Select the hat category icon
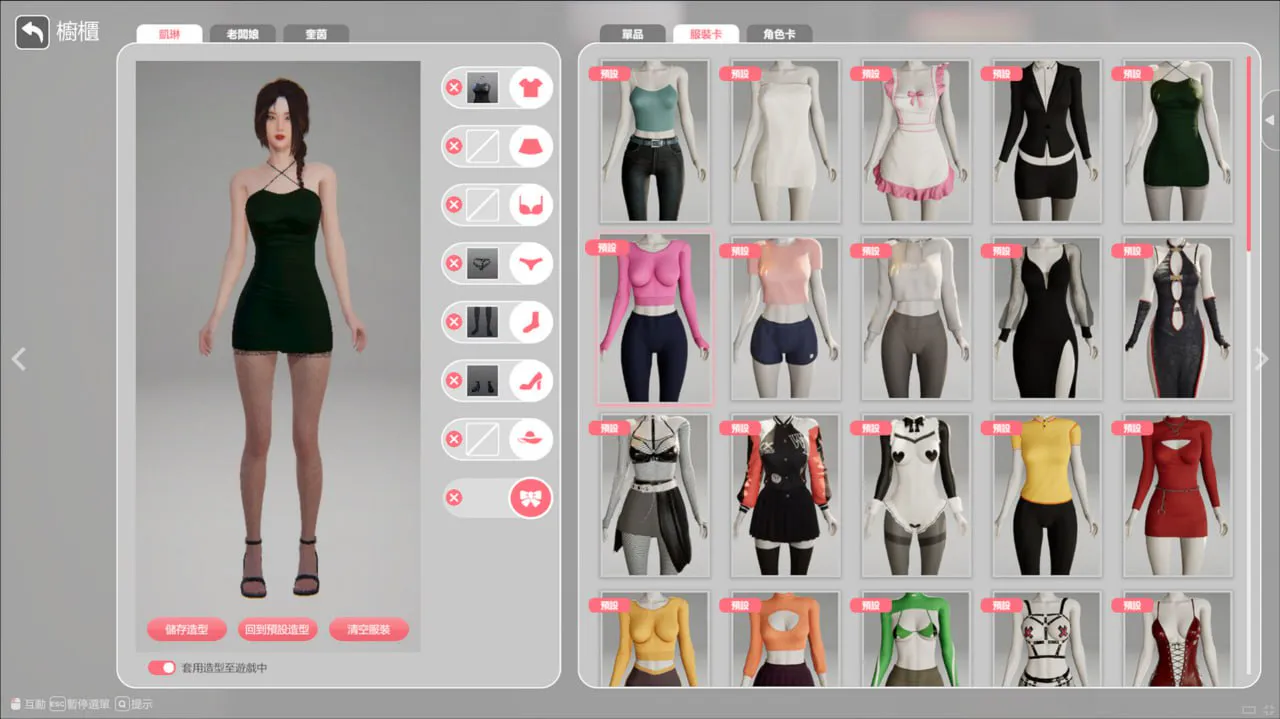This screenshot has width=1280, height=719. [530, 439]
